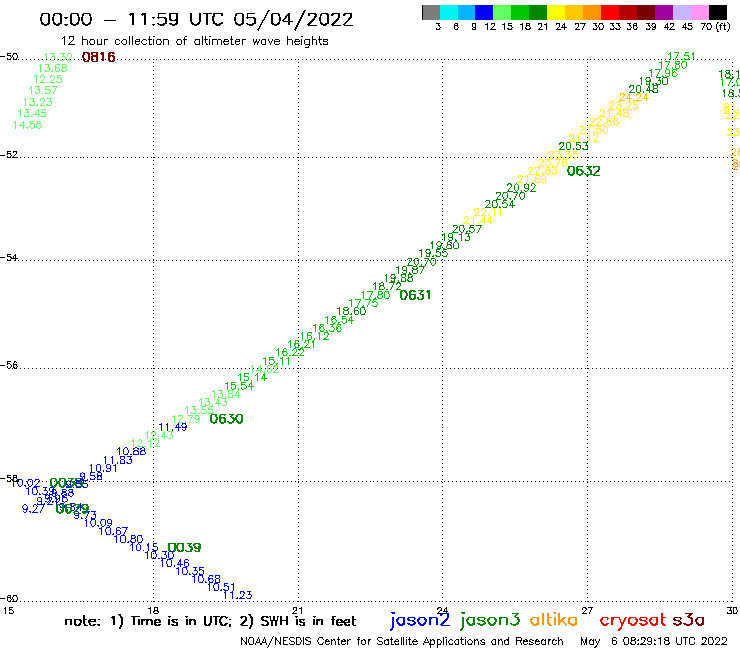Click the -54 latitude axis label

pyautogui.click(x=9, y=258)
